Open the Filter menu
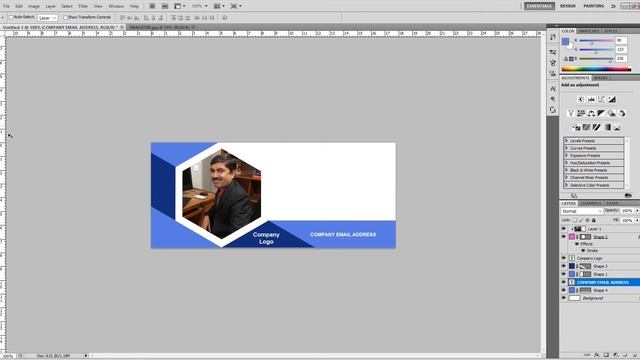 pyautogui.click(x=83, y=6)
